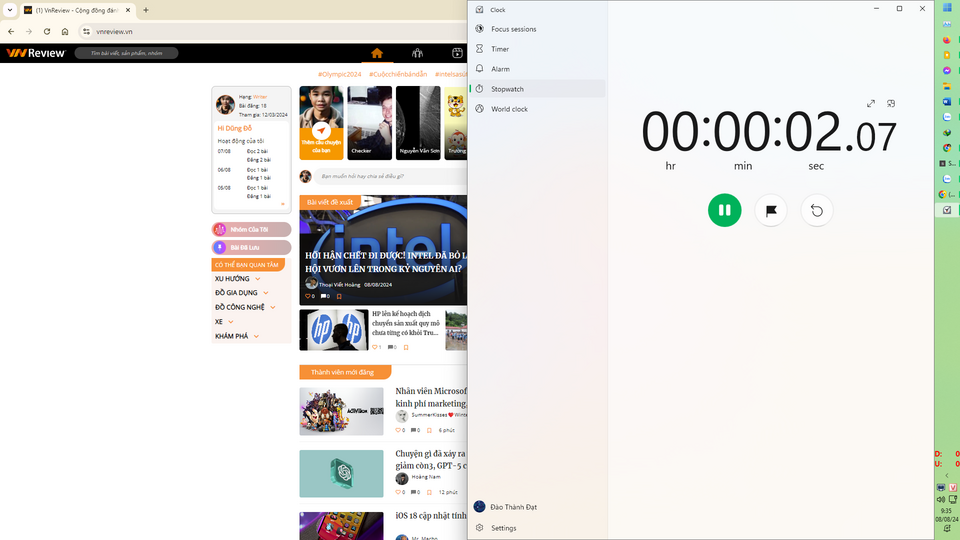Go forward in the Chrome browser
960x540 pixels.
(29, 31)
